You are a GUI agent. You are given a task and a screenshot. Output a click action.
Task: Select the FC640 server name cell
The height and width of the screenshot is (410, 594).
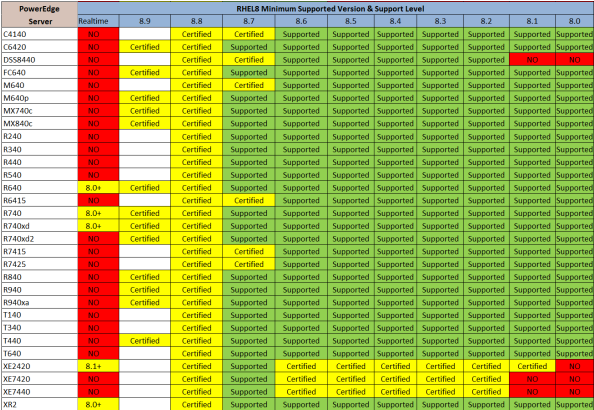(x=39, y=72)
